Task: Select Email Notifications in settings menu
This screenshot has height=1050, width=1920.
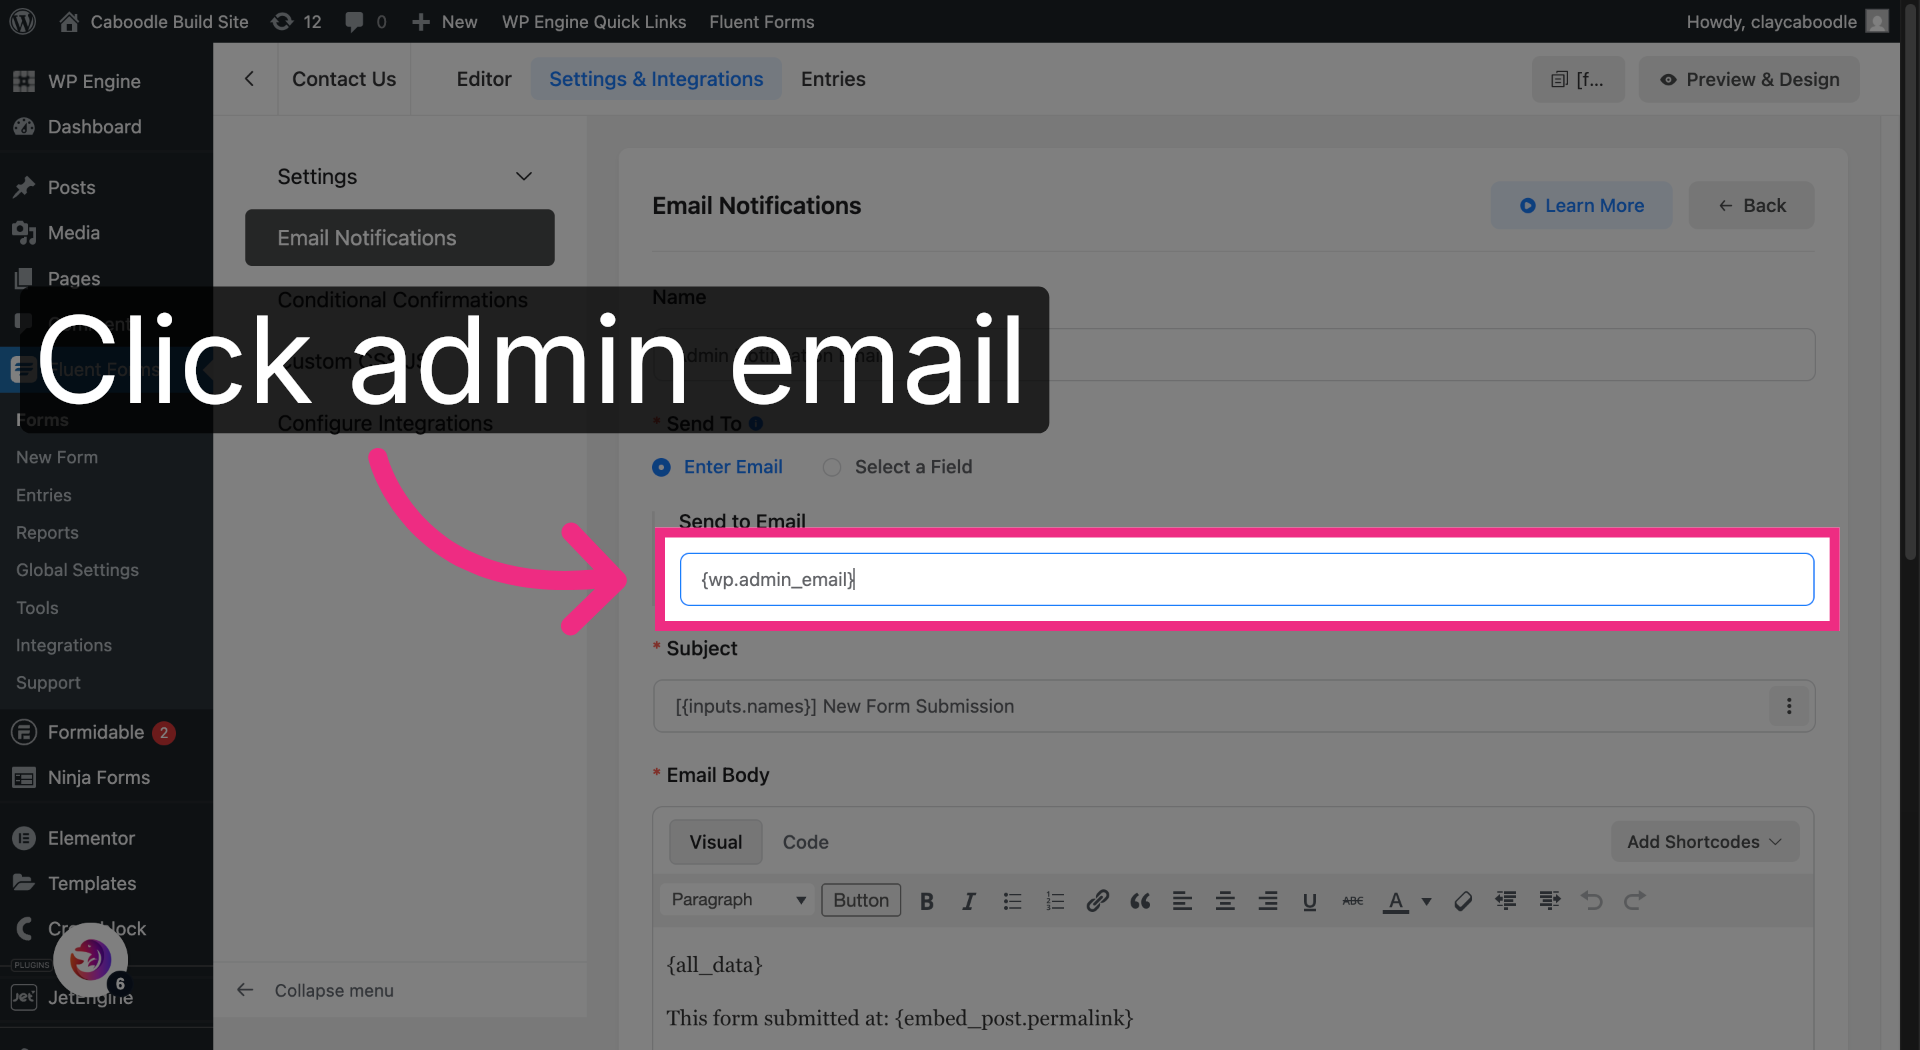Action: pos(400,237)
